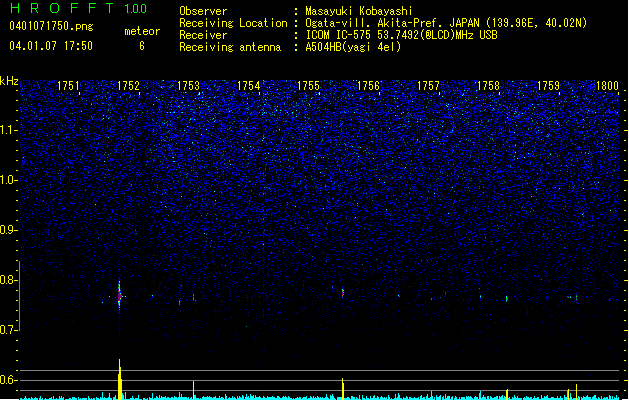The image size is (629, 400).
Task: Click the yellow power spike after 1755
Action: point(343,389)
